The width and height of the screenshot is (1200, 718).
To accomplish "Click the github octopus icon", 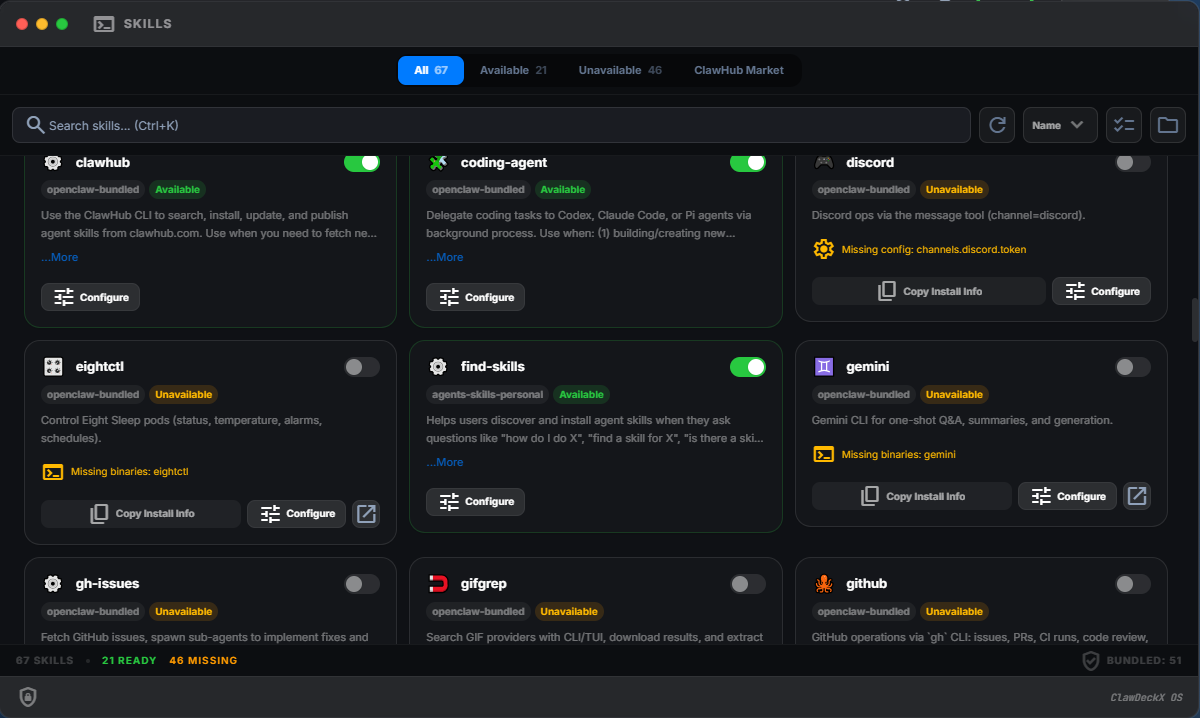I will [824, 584].
